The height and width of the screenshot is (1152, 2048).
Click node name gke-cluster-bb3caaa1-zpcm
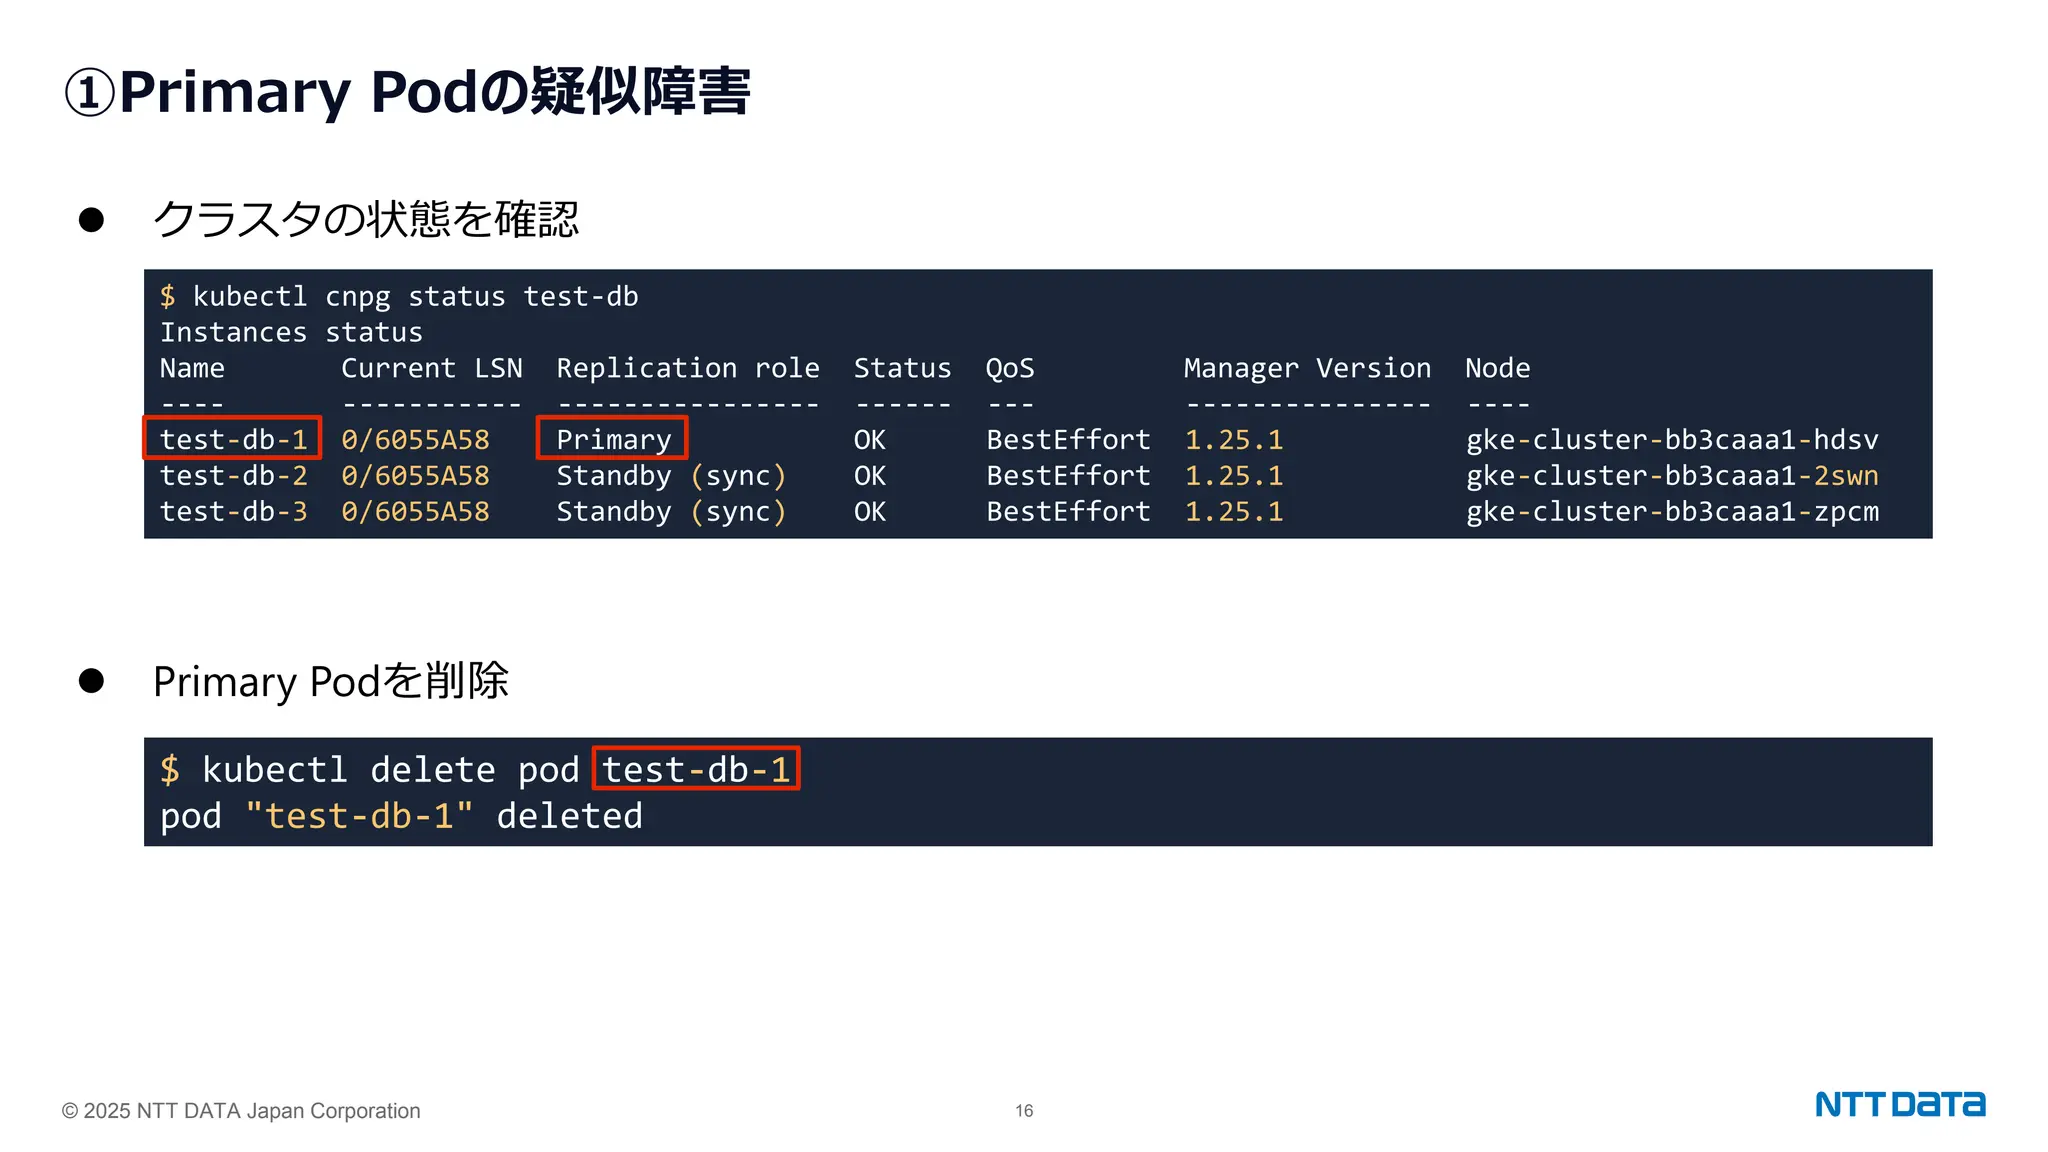tap(1671, 512)
